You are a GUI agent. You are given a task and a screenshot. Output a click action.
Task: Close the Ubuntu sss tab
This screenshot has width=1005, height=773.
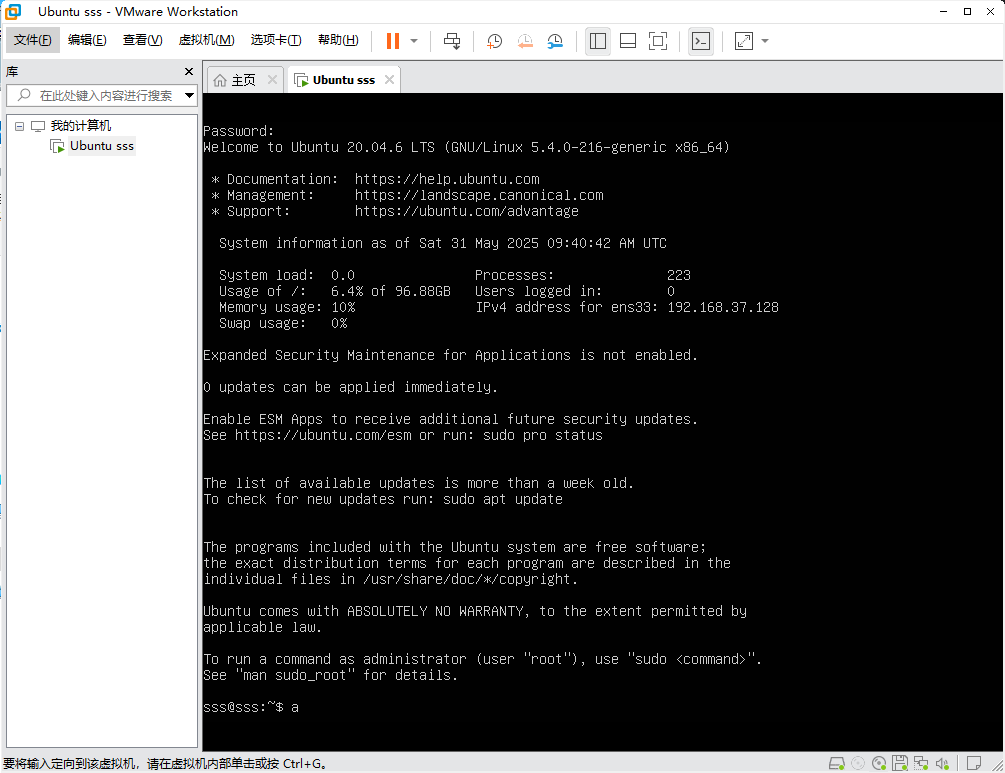(x=390, y=79)
